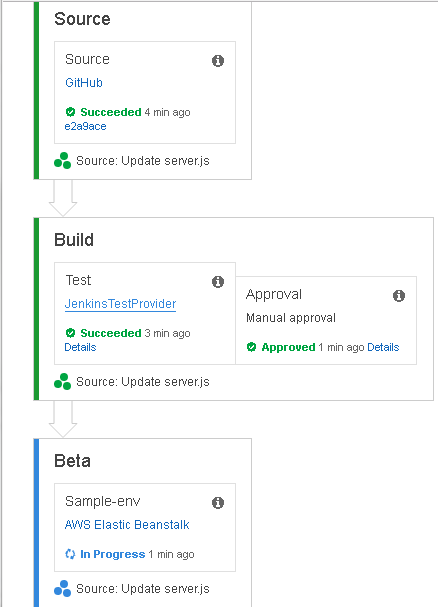Click the info icon on Sample-env action

(218, 503)
